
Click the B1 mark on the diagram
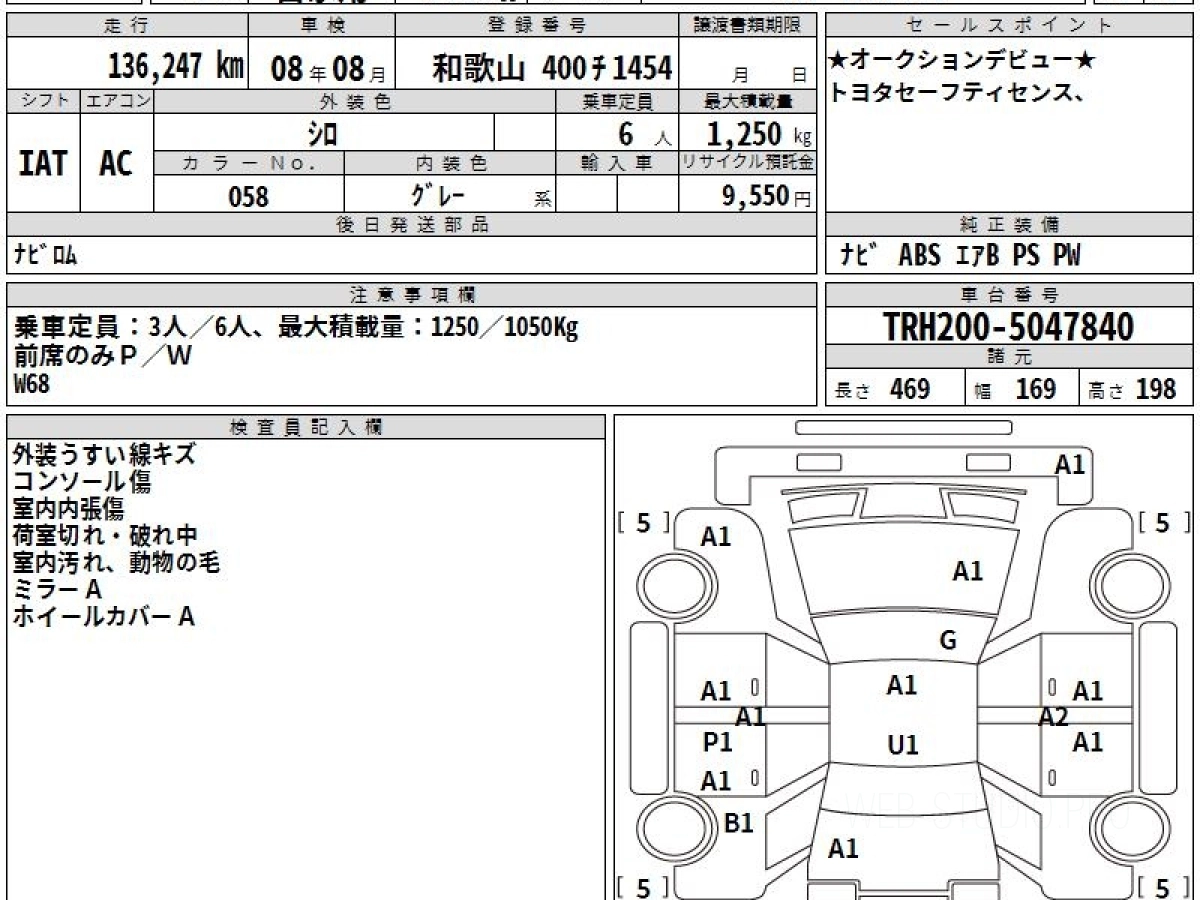tap(738, 823)
